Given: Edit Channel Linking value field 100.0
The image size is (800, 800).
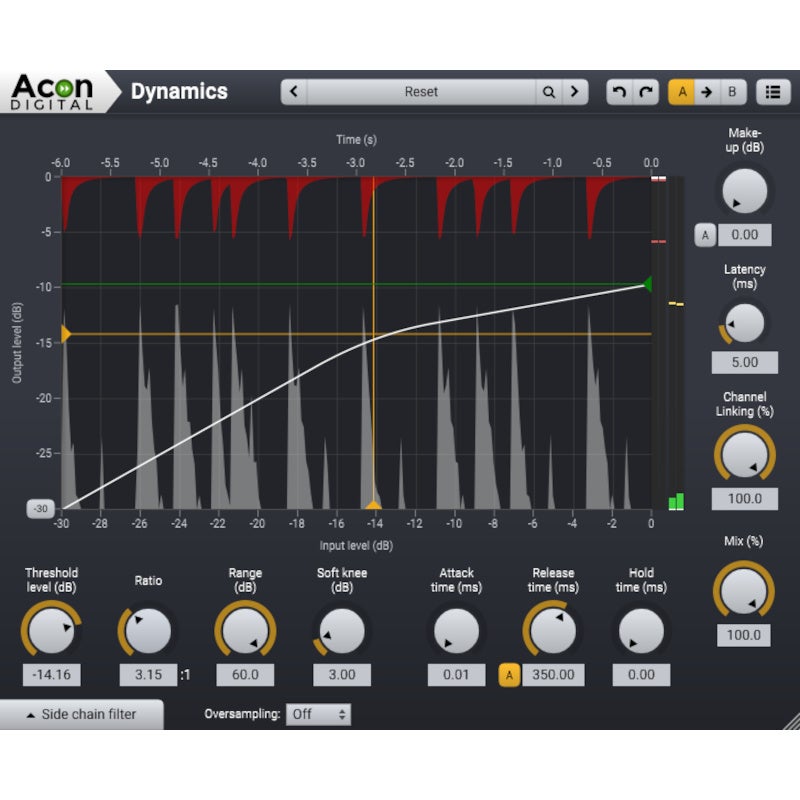Looking at the screenshot, I should 744,498.
